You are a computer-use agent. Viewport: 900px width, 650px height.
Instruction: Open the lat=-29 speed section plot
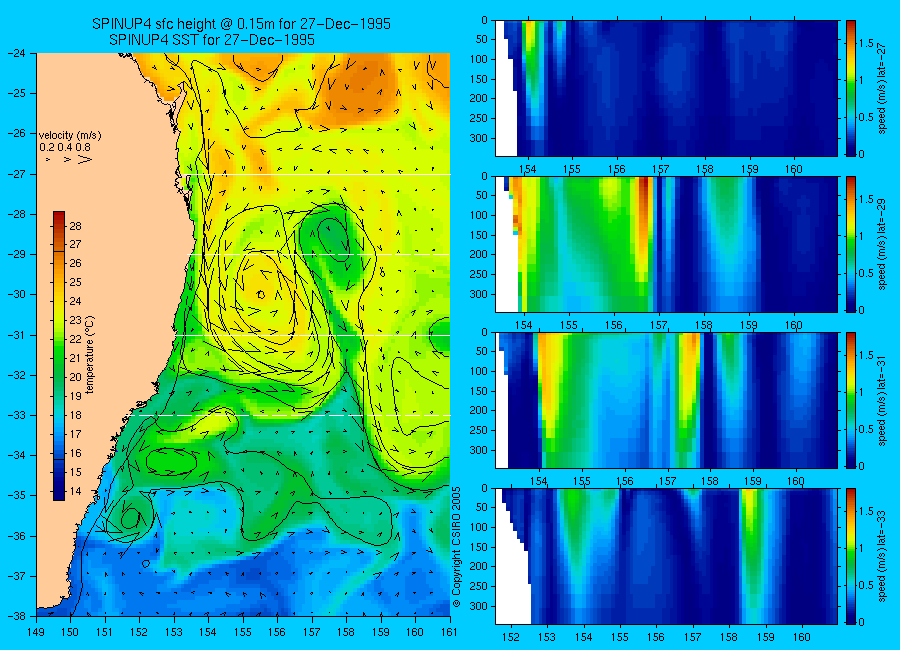coord(666,244)
